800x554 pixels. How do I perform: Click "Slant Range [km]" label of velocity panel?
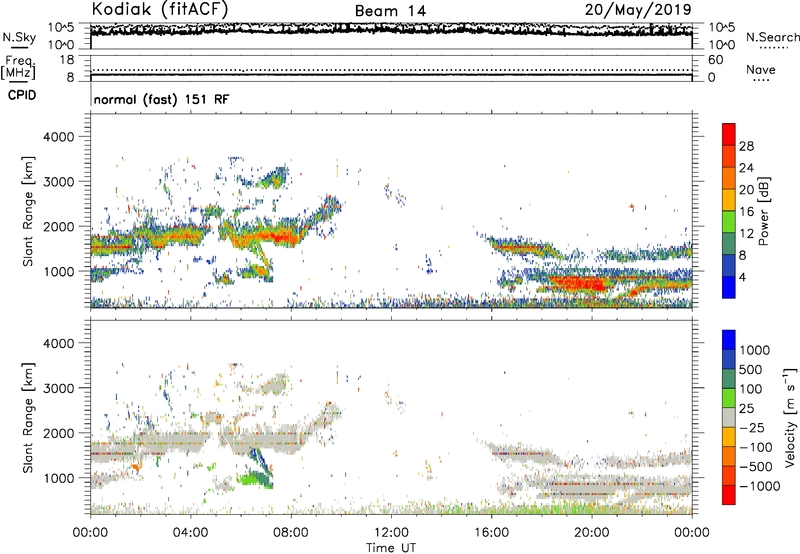click(28, 418)
